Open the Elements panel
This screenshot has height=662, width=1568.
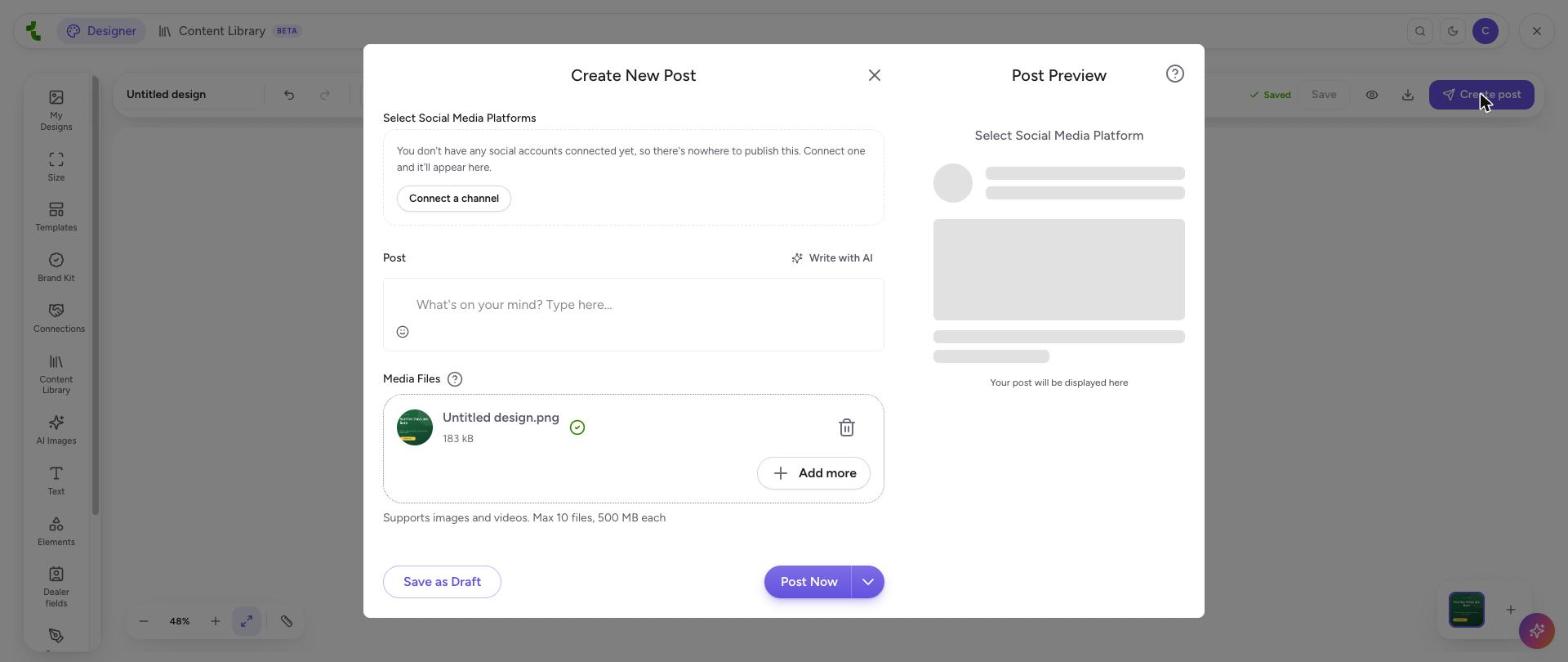(56, 531)
